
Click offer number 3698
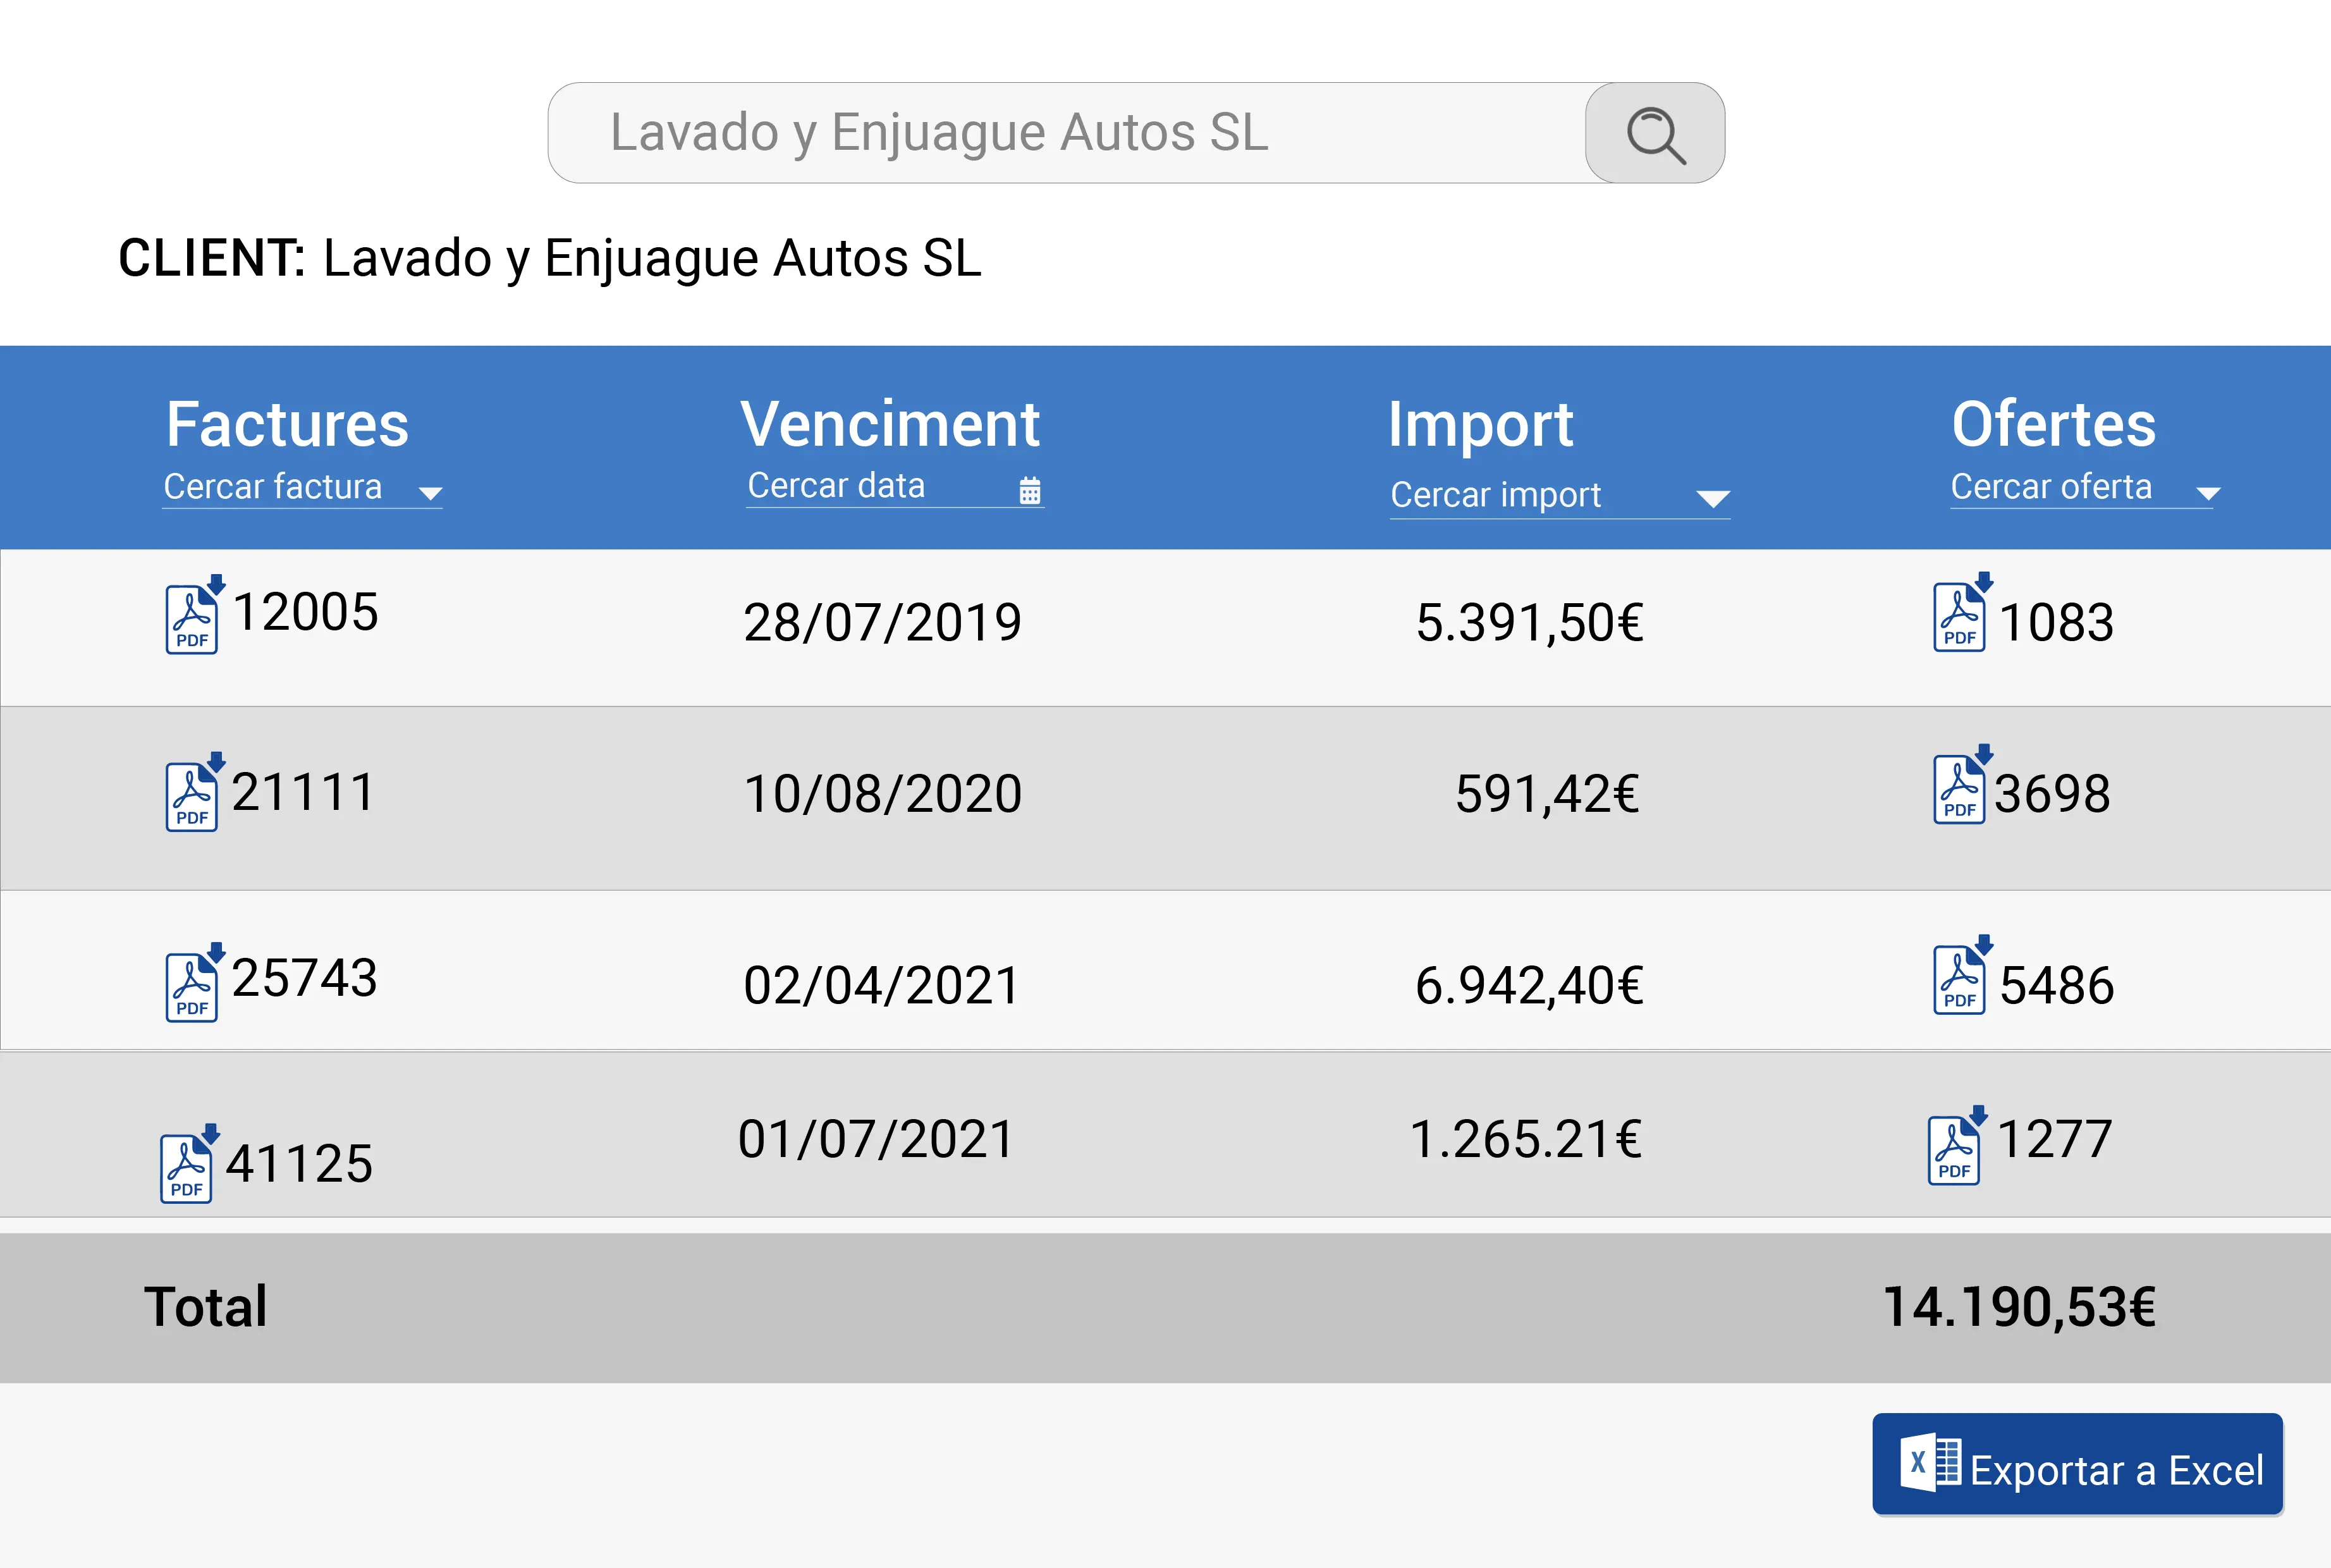click(2053, 794)
